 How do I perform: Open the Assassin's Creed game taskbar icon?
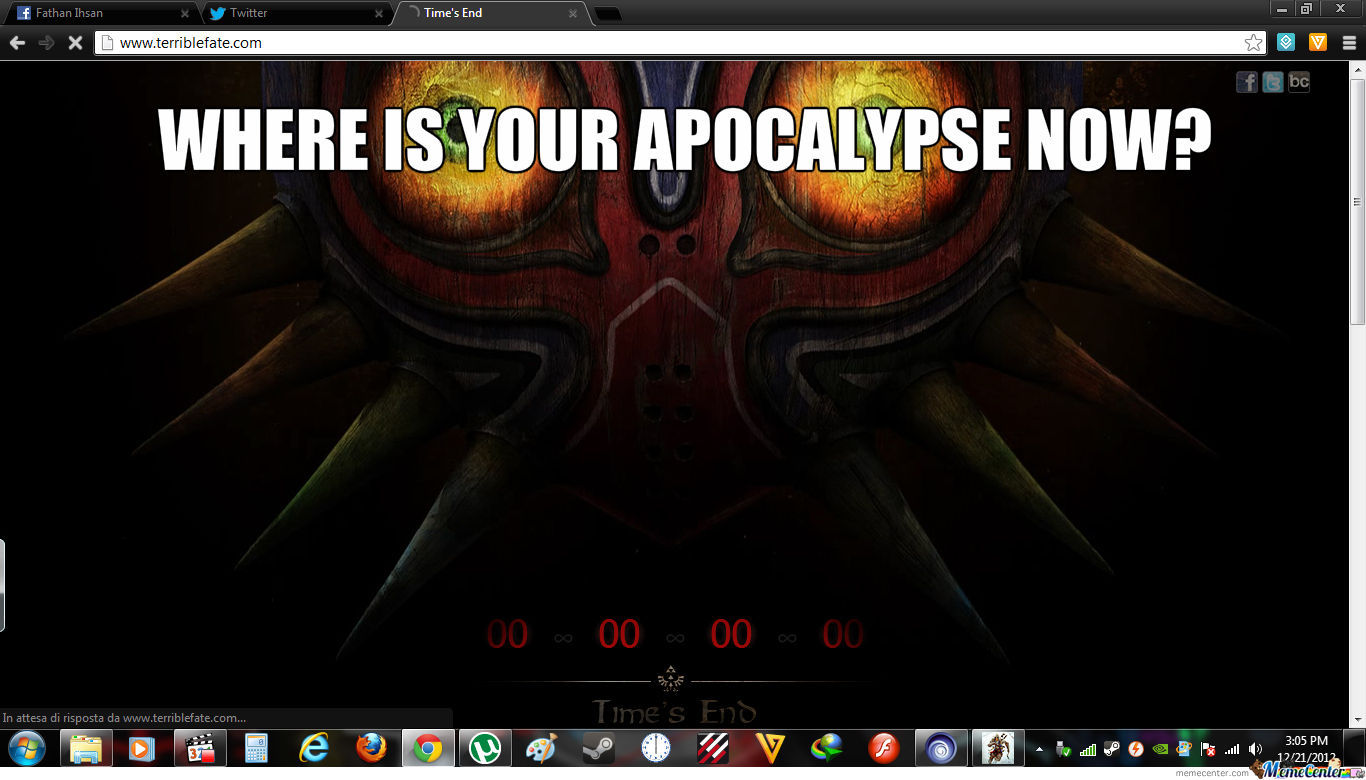[997, 748]
